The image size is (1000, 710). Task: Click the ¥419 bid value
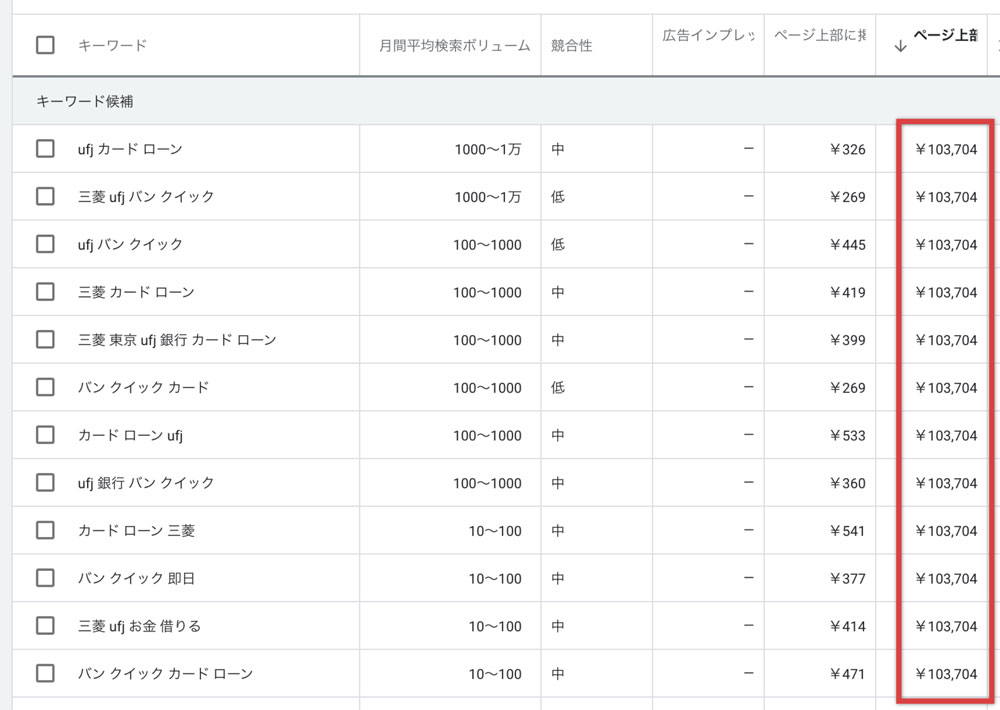tap(848, 292)
